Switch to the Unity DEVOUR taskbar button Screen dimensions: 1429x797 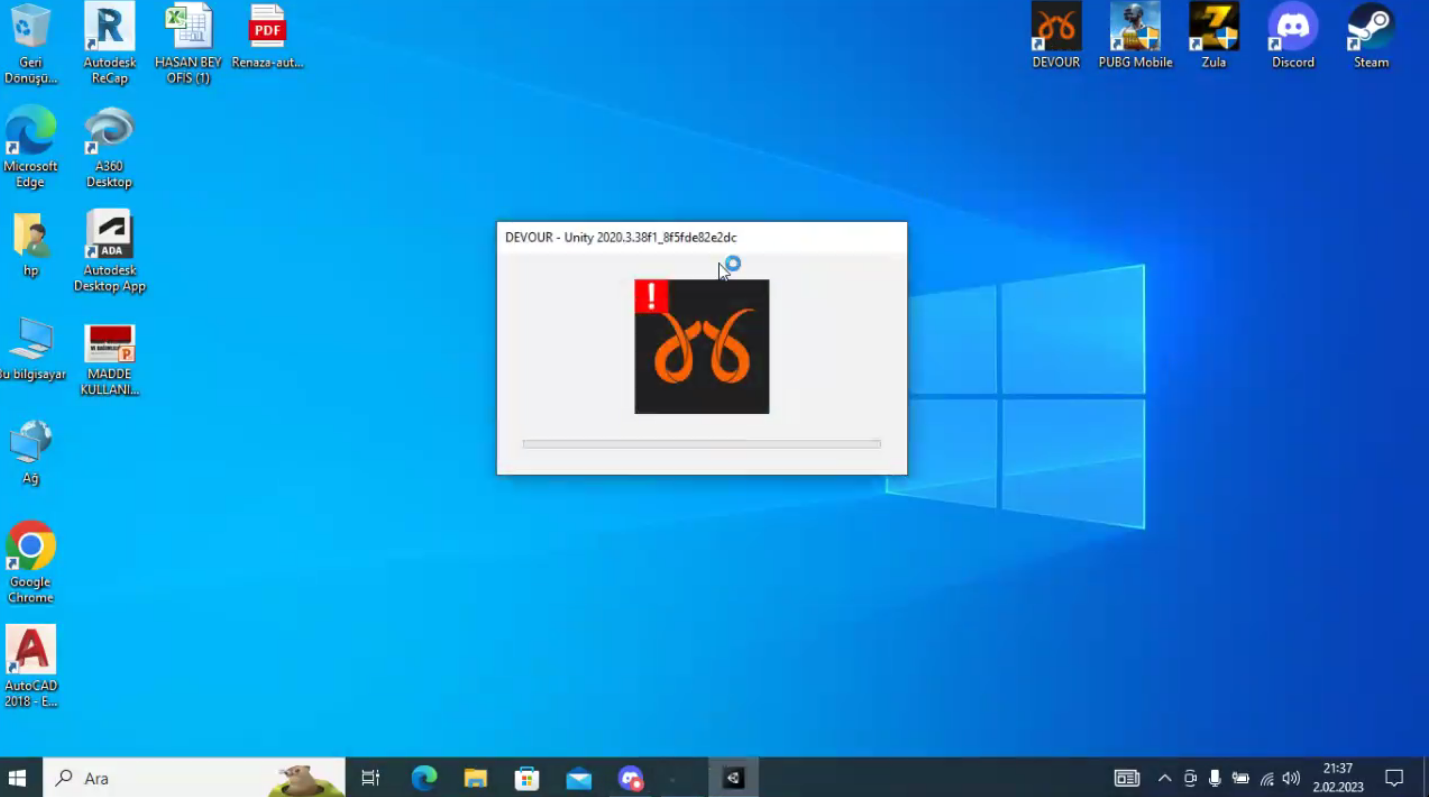[x=734, y=778]
